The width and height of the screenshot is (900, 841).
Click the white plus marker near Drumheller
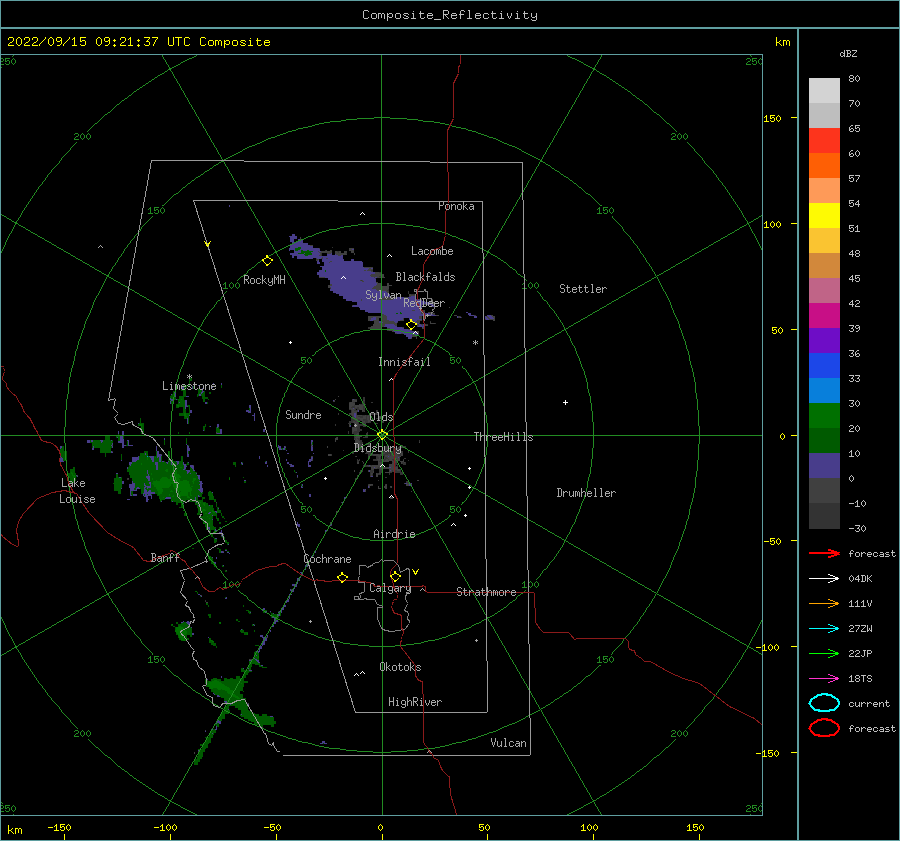[x=565, y=402]
